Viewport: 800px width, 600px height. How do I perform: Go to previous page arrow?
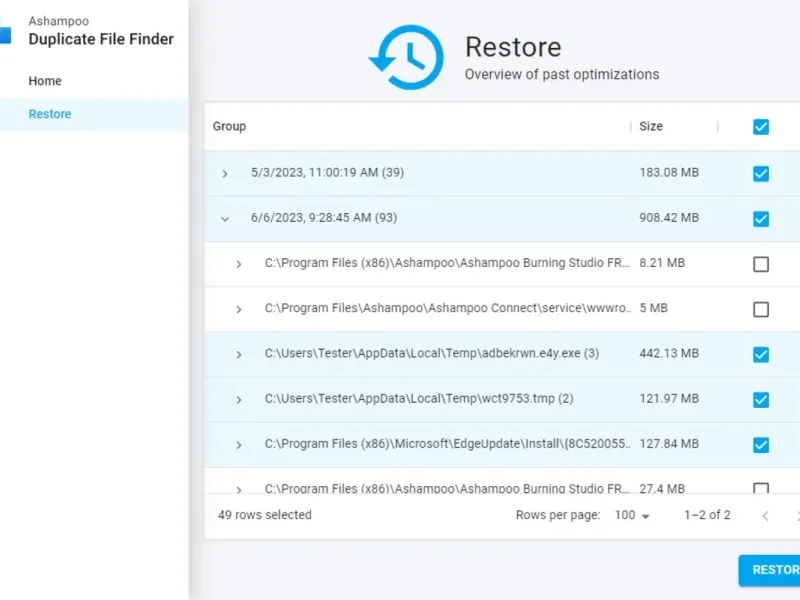click(x=766, y=516)
